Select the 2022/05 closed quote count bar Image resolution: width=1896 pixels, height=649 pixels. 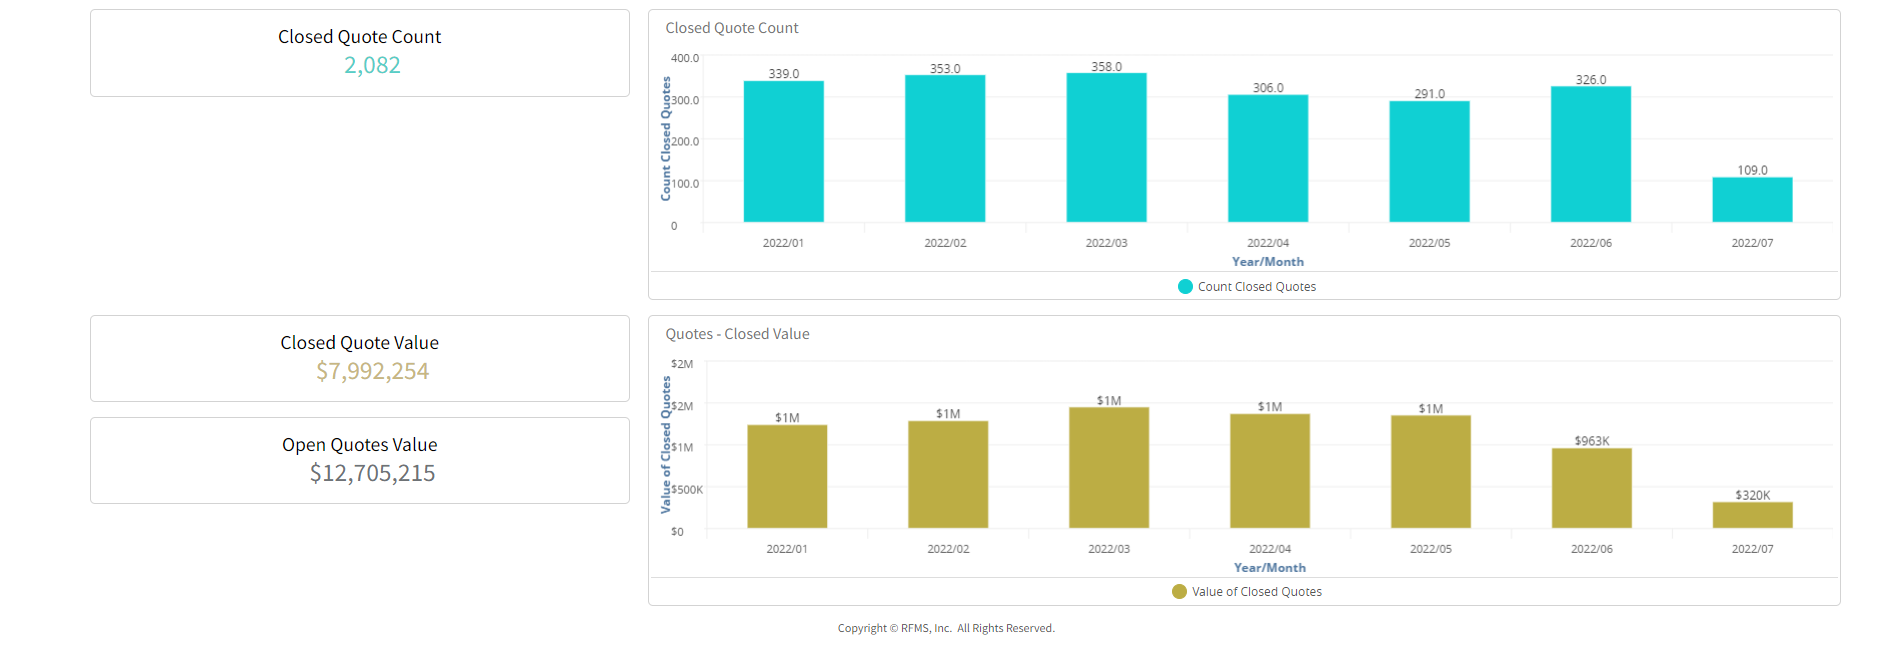(x=1429, y=161)
